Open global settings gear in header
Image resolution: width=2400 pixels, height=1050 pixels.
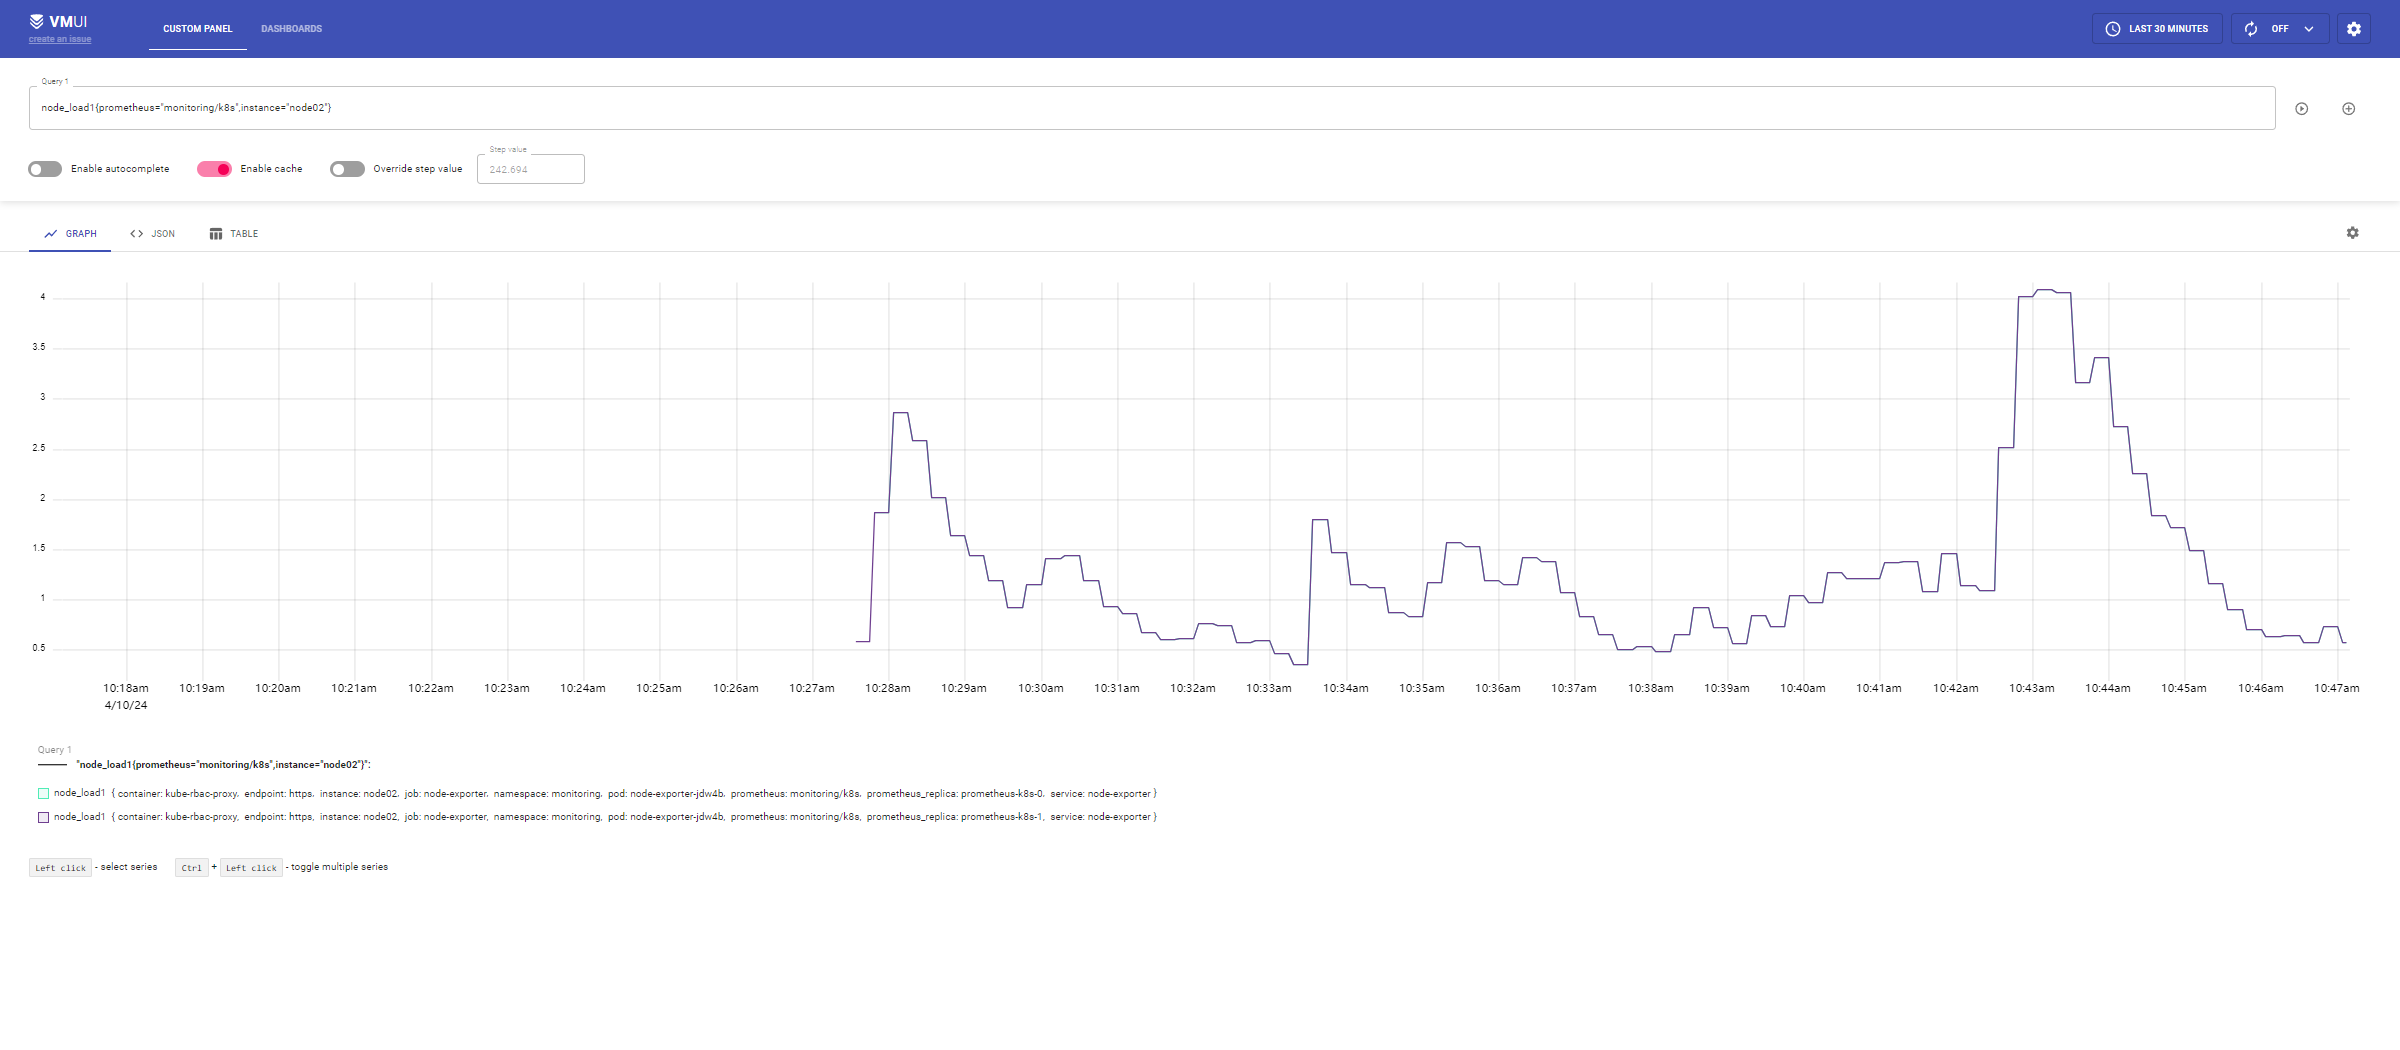click(2354, 29)
